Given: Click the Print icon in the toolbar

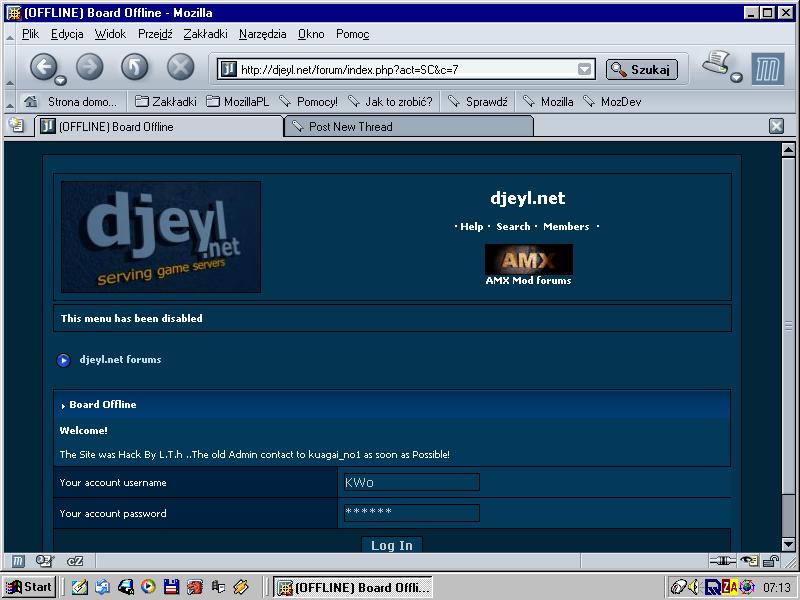Looking at the screenshot, I should [716, 62].
